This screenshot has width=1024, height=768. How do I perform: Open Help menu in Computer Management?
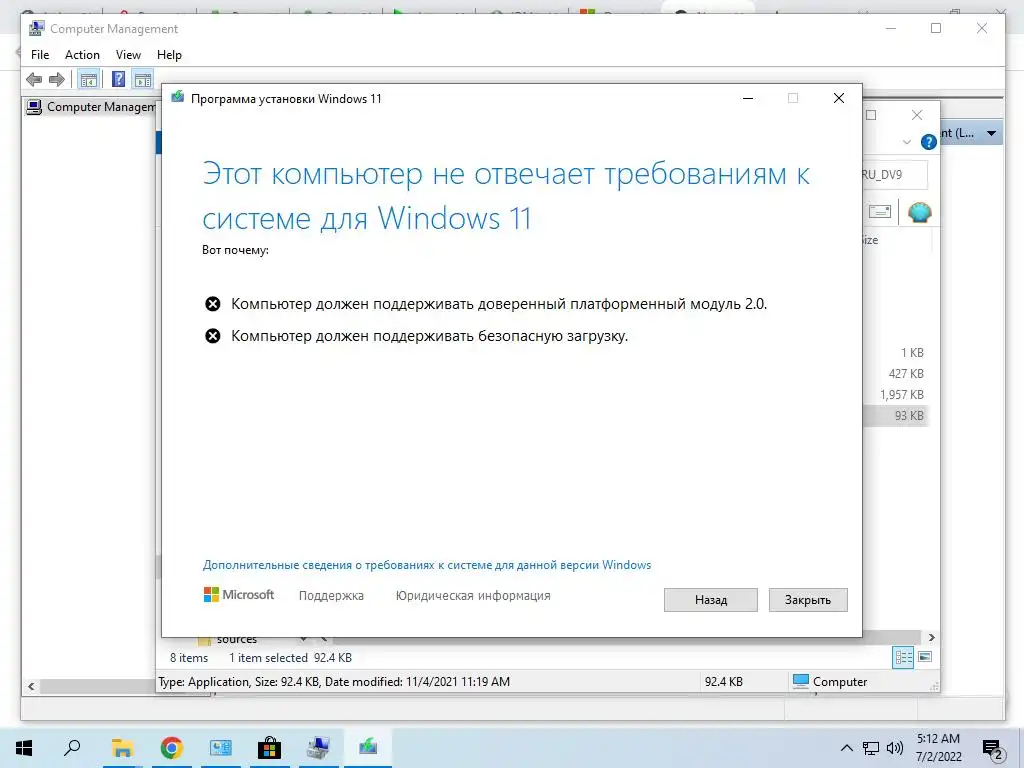pos(169,55)
